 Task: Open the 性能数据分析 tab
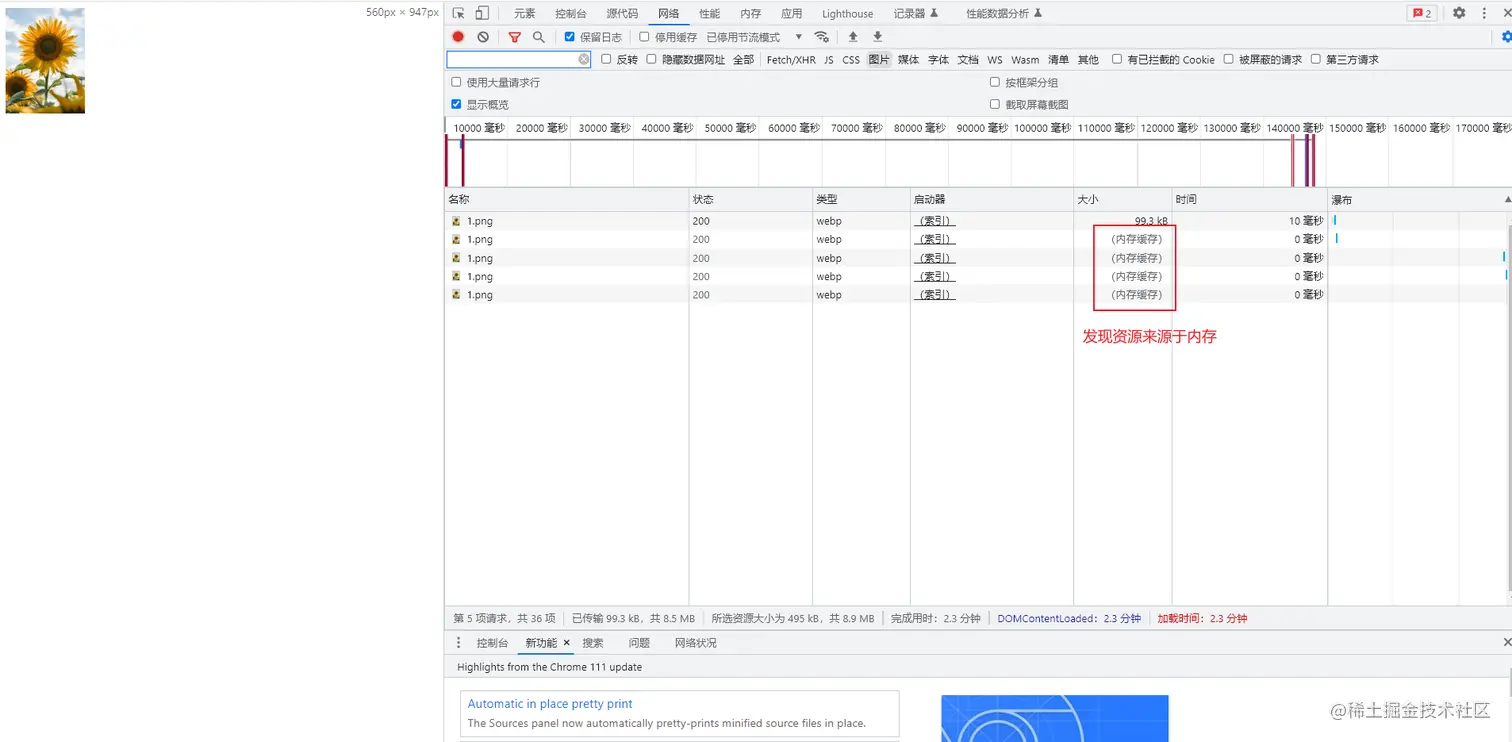[1004, 13]
